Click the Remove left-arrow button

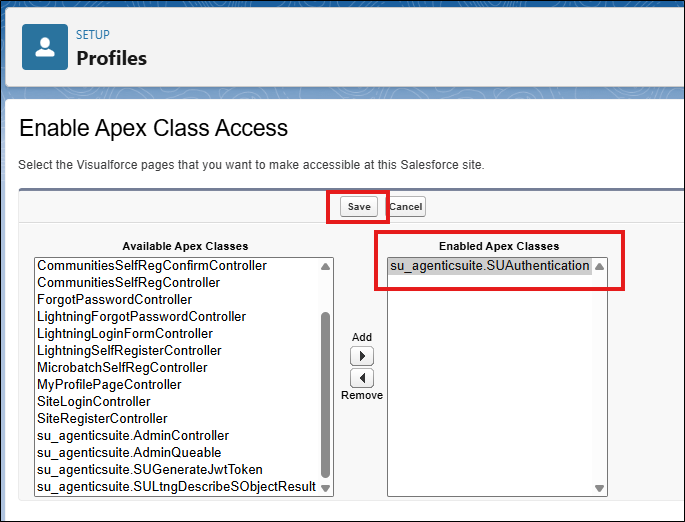(x=362, y=378)
